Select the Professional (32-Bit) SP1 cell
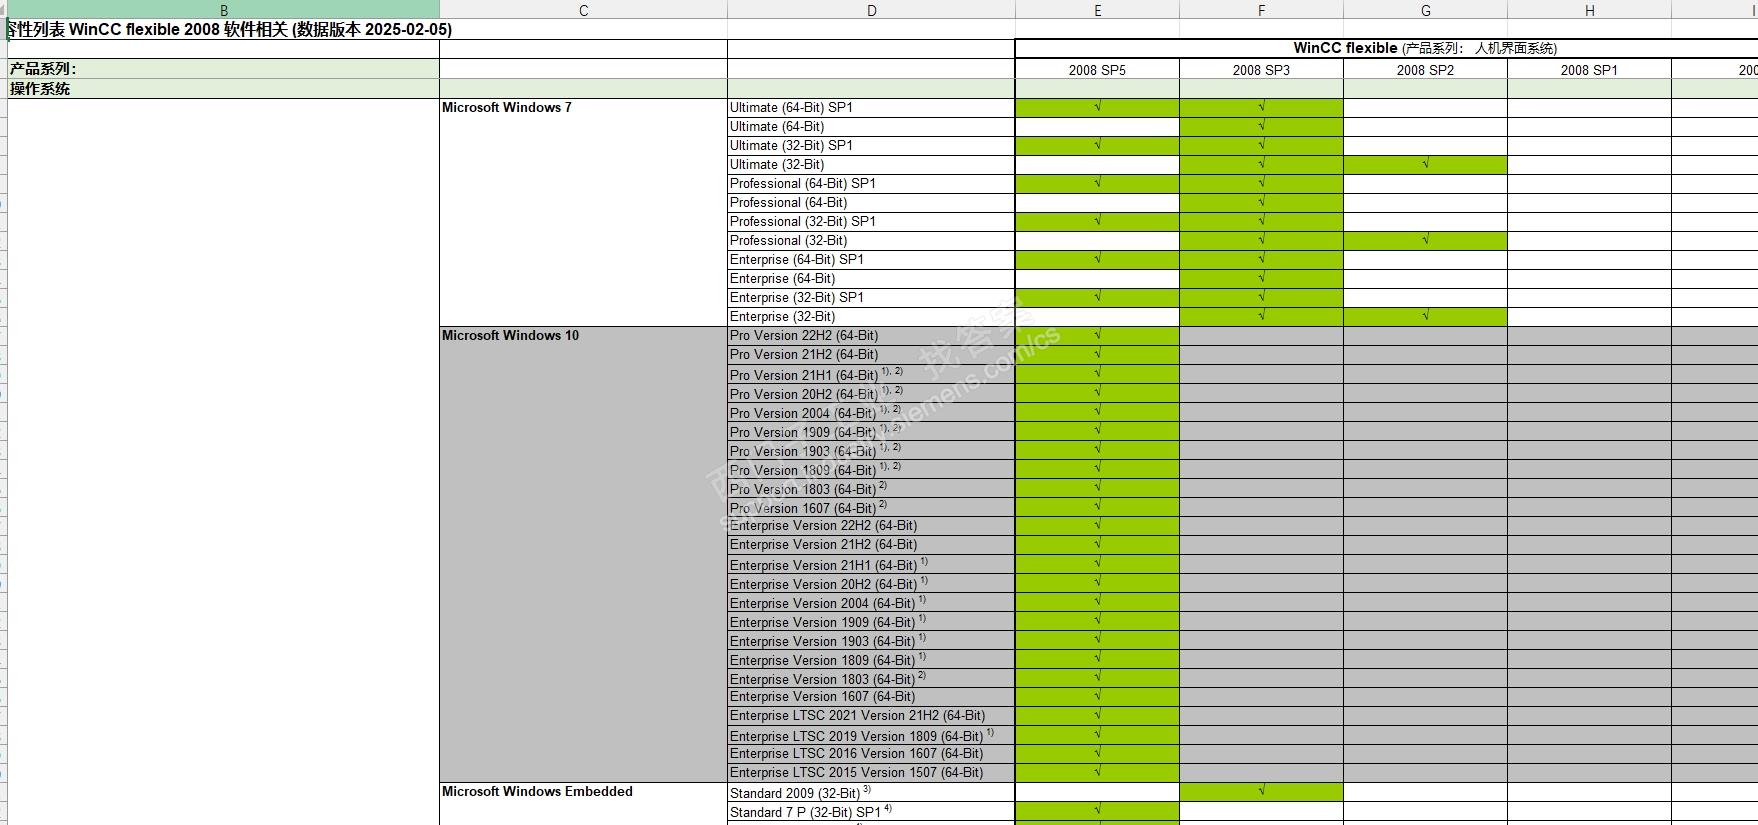This screenshot has height=825, width=1758. pyautogui.click(x=871, y=222)
